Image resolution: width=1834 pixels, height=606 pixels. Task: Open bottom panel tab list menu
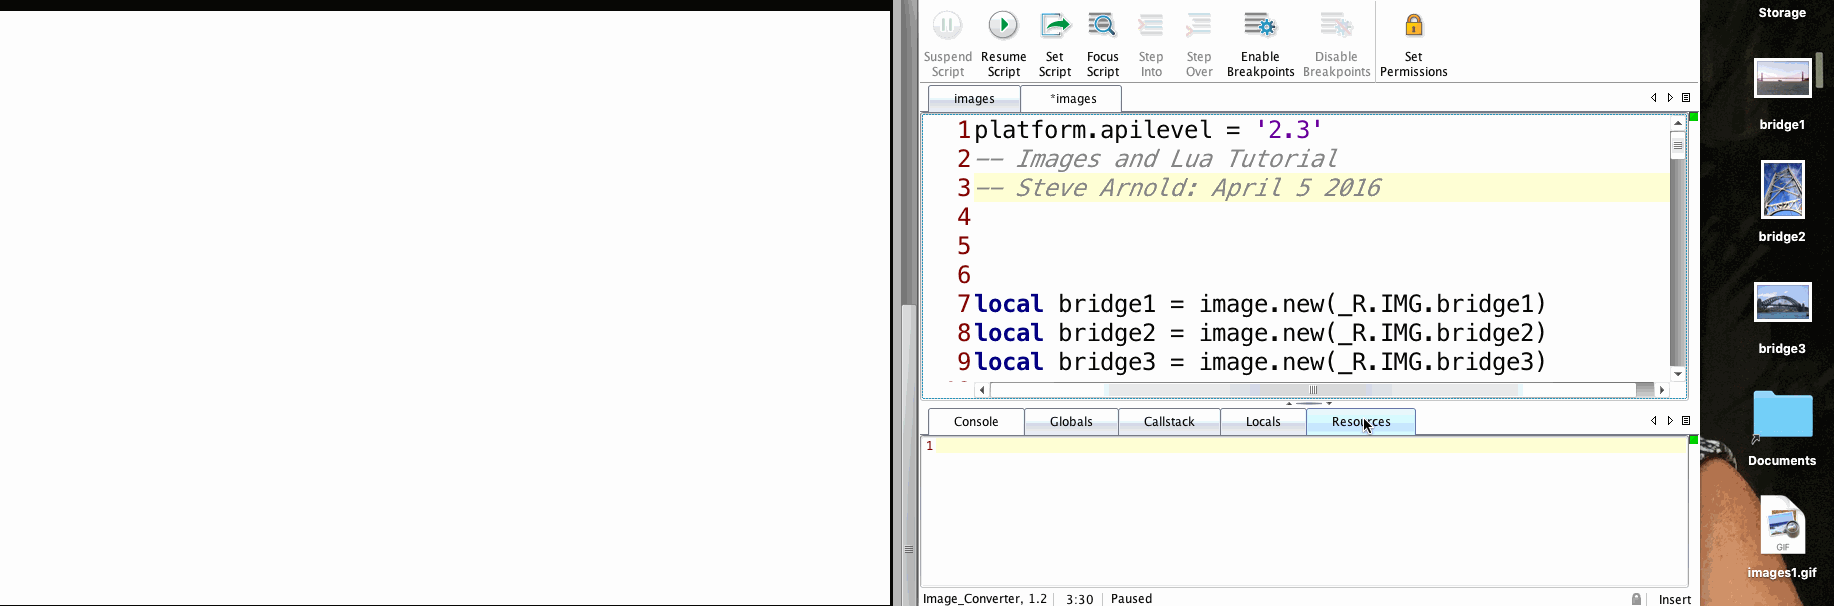pyautogui.click(x=1686, y=421)
